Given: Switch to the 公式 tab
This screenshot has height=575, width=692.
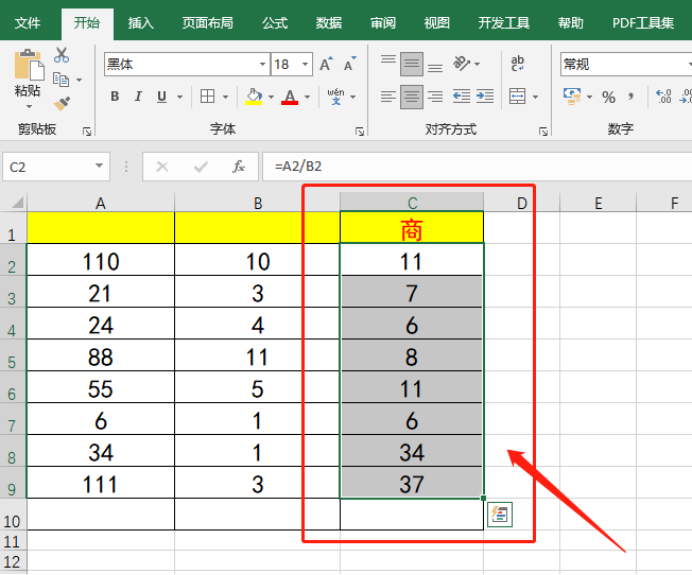Looking at the screenshot, I should pyautogui.click(x=275, y=23).
